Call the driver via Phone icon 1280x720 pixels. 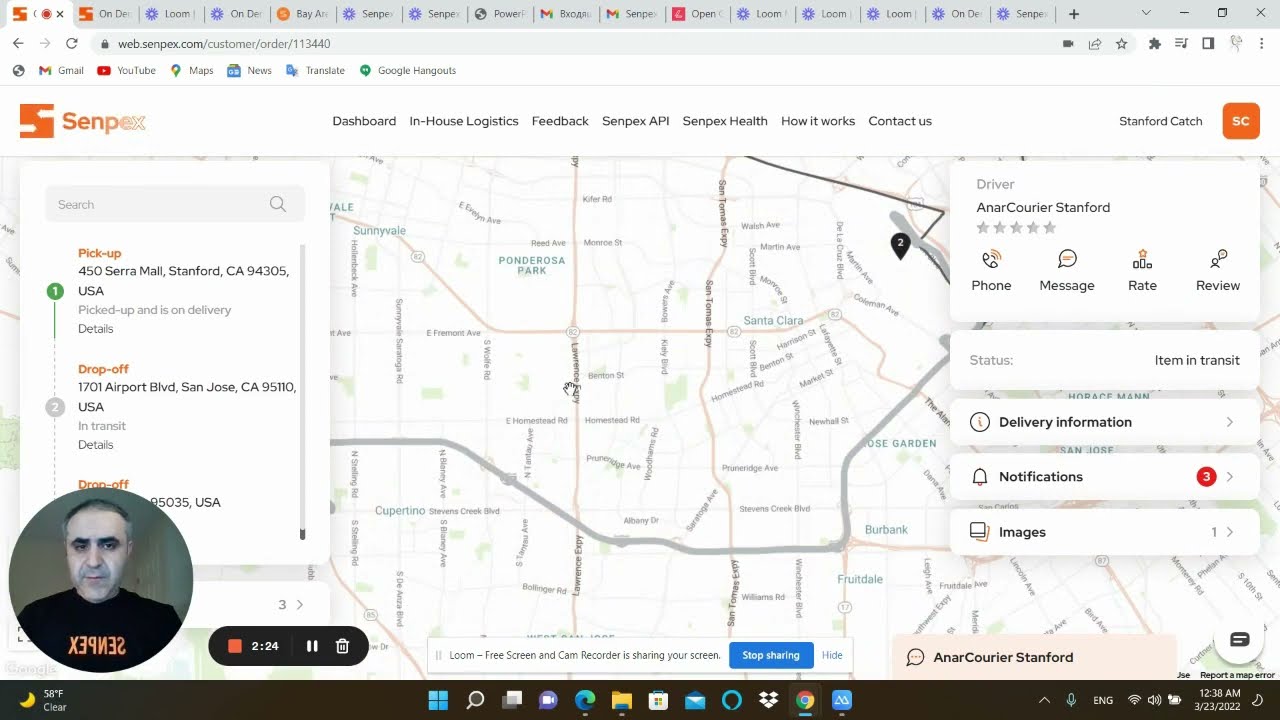coord(991,271)
